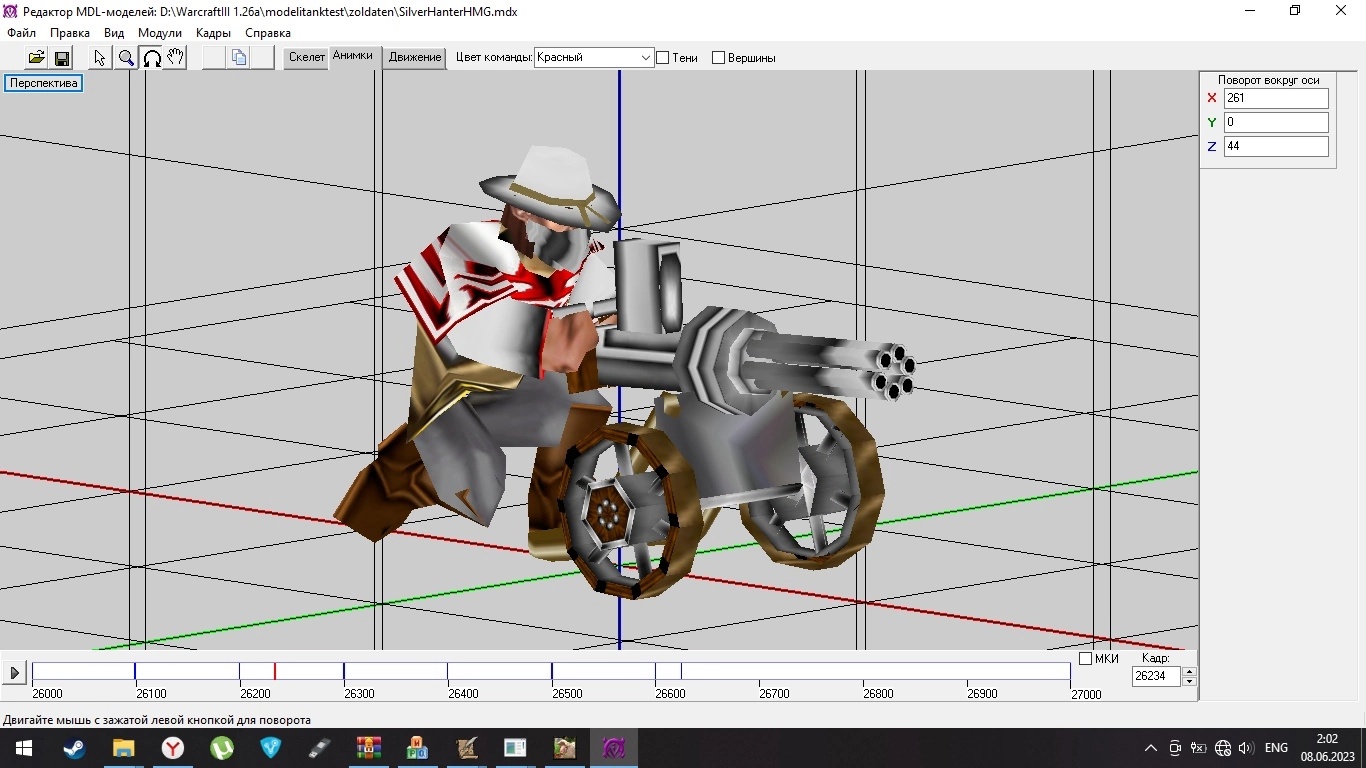Switch to WinRAR in the taskbar
This screenshot has width=1366, height=768.
369,748
